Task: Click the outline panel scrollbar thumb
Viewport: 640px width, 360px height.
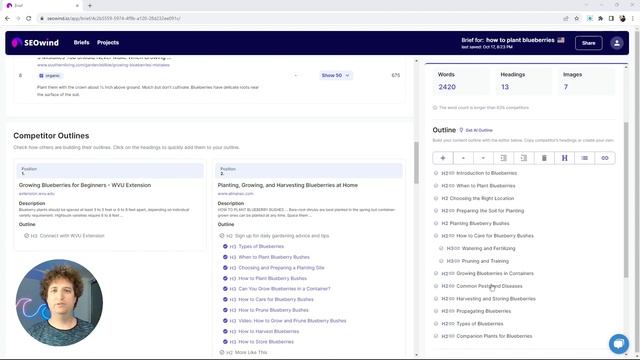Action: point(626,200)
